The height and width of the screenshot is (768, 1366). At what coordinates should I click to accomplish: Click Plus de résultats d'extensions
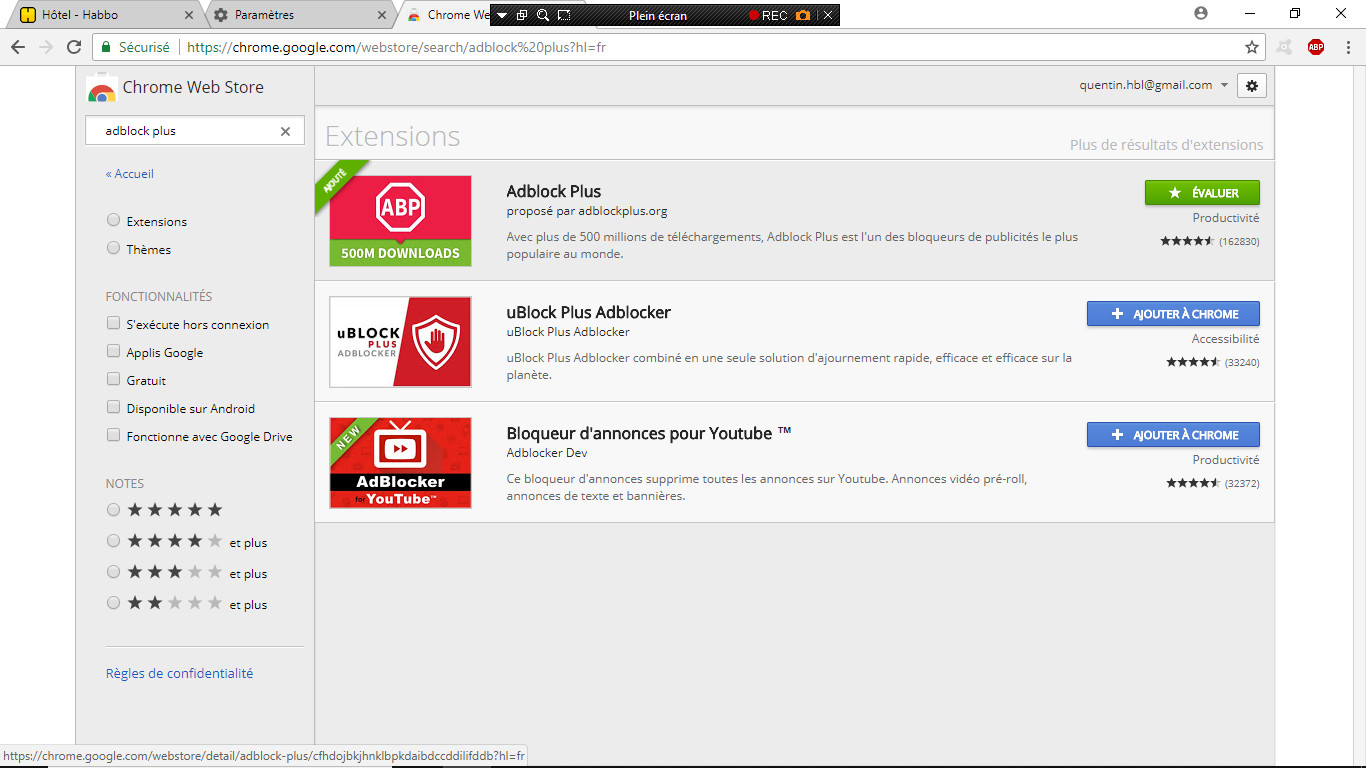1166,145
